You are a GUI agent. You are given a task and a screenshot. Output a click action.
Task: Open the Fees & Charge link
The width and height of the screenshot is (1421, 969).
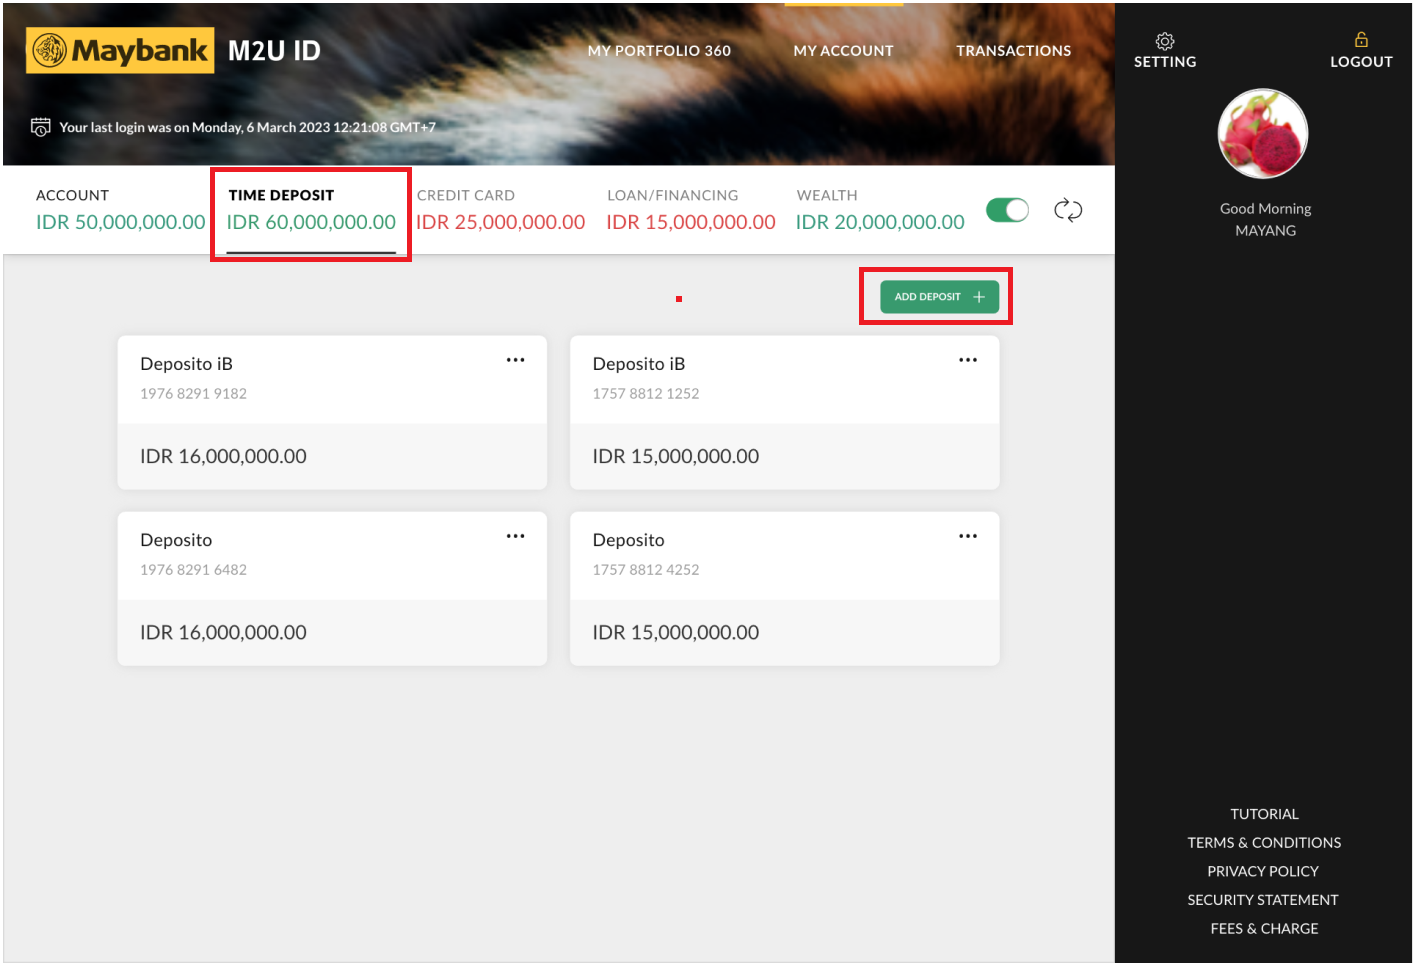tap(1264, 929)
